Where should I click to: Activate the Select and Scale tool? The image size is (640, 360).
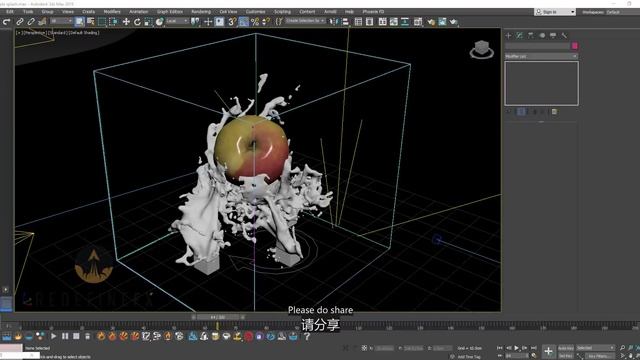coord(148,22)
